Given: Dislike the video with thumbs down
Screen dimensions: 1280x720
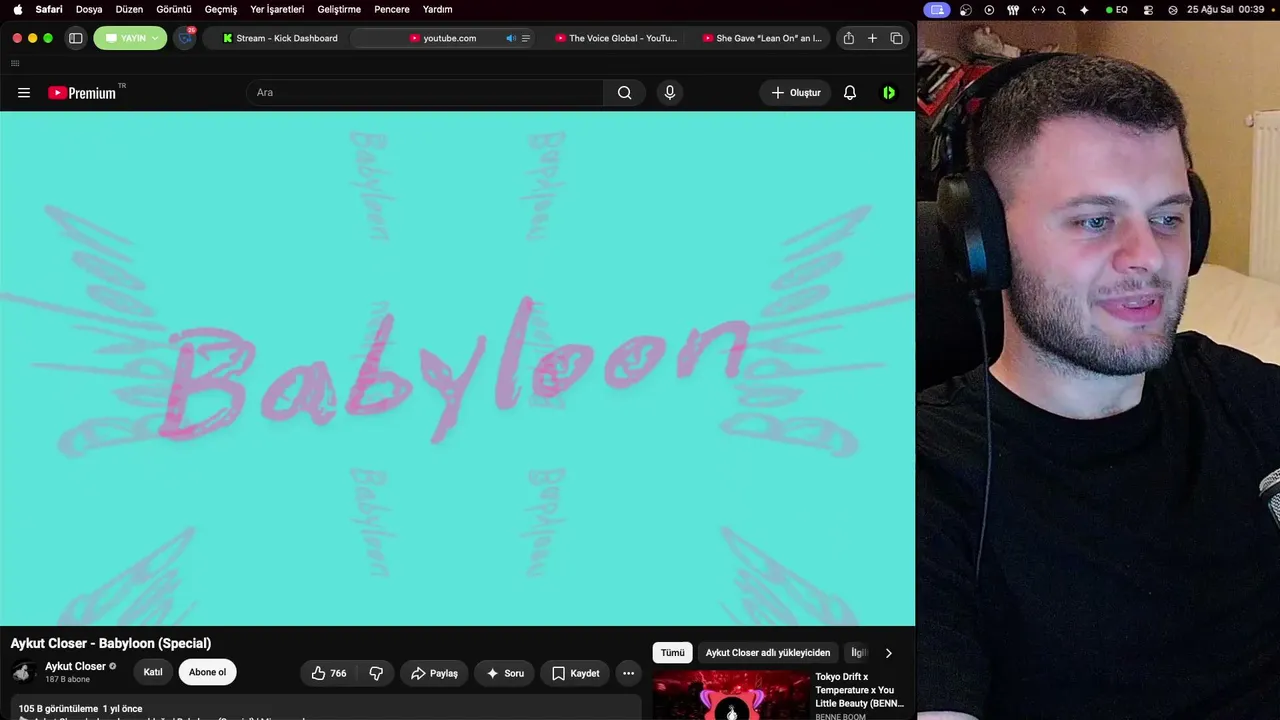Looking at the screenshot, I should (x=376, y=673).
